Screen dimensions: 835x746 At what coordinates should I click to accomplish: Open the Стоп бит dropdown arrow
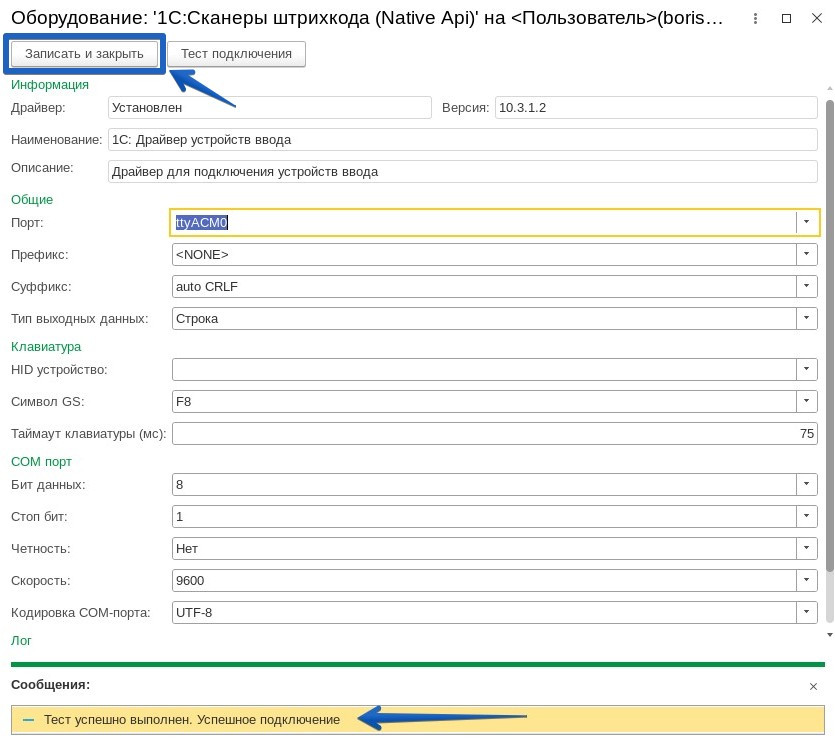807,516
